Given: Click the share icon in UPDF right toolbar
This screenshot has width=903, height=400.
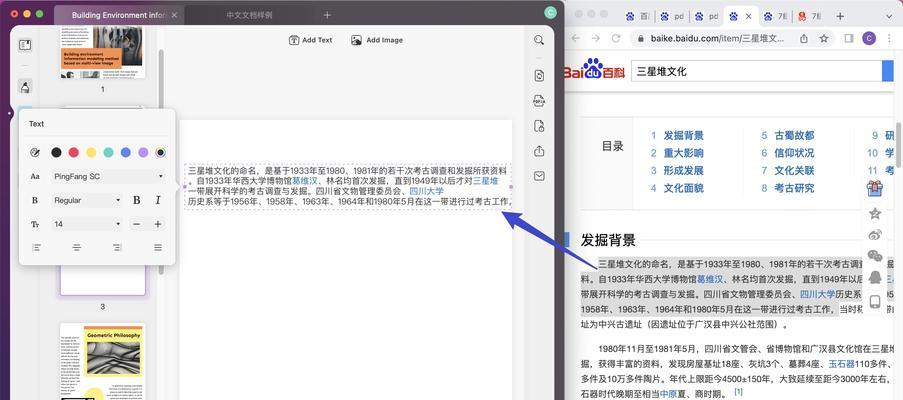Looking at the screenshot, I should [539, 151].
